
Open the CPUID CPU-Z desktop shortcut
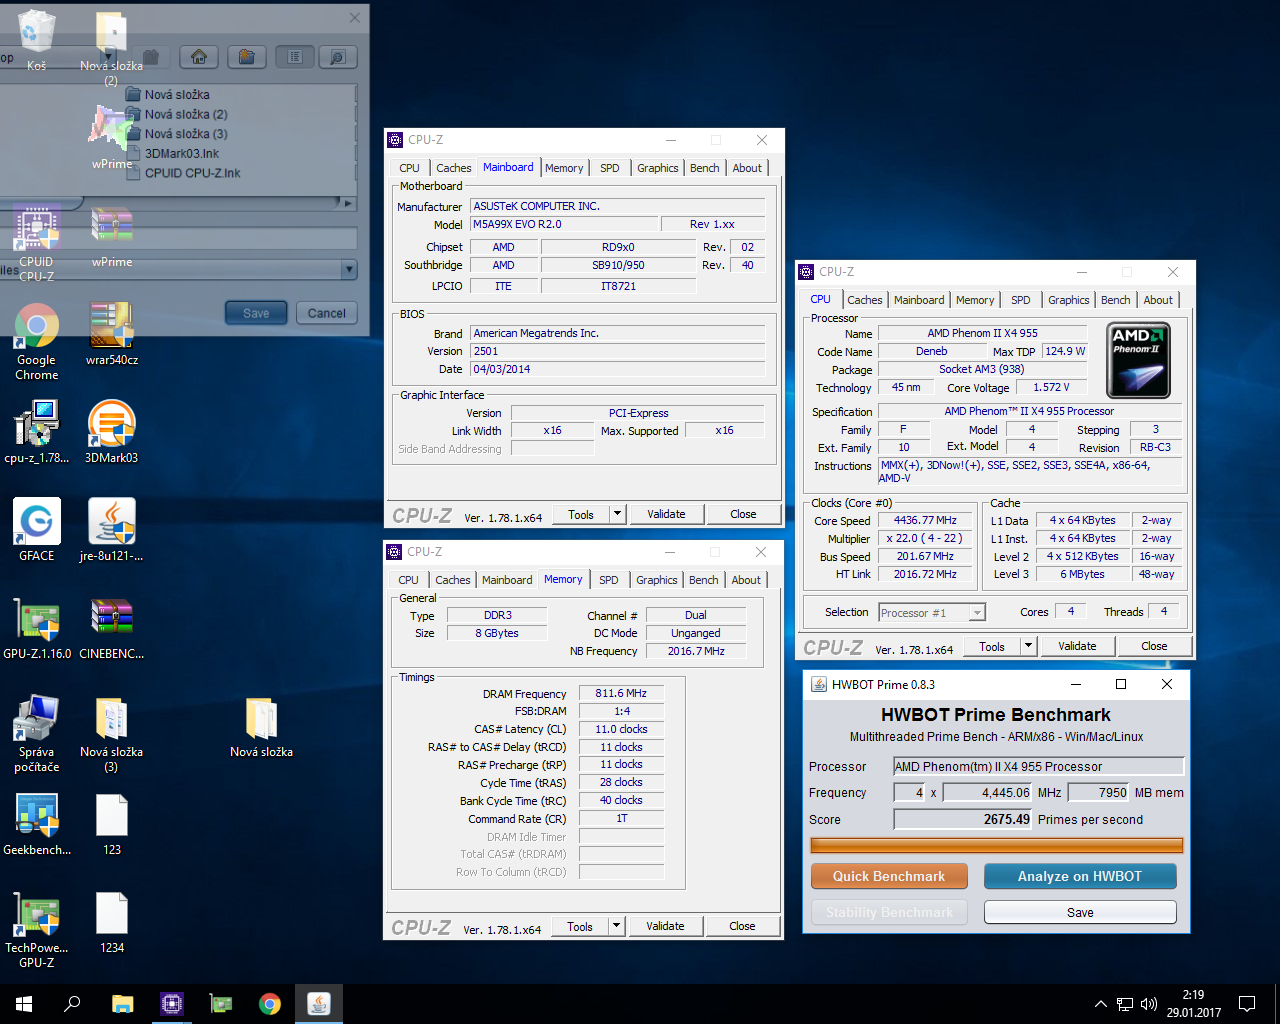37,243
